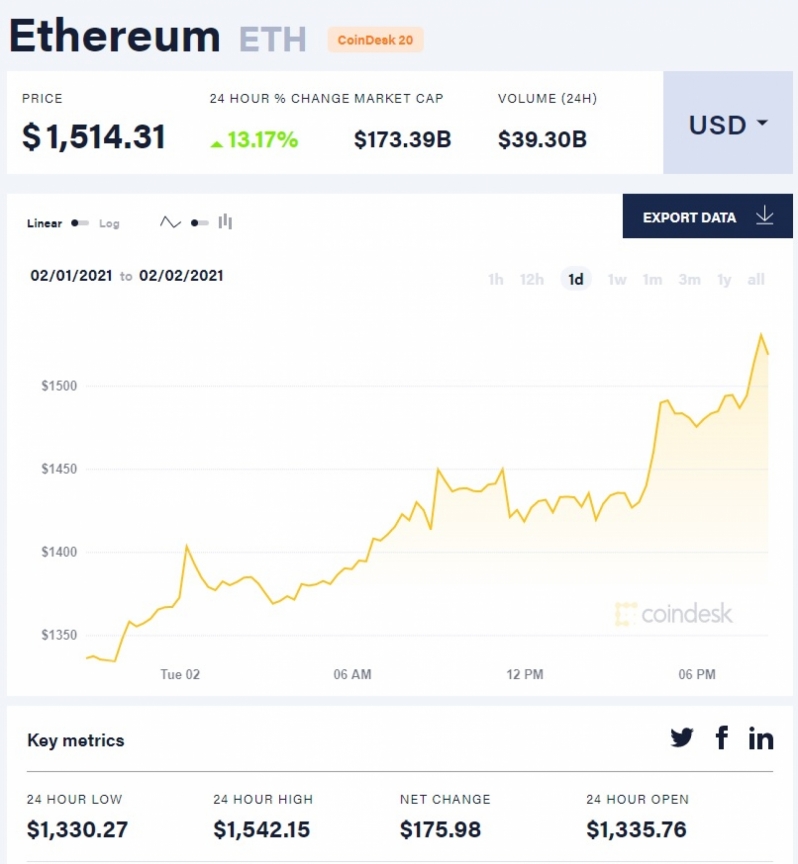Click the CoinDesk 20 badge
Image resolution: width=798 pixels, height=864 pixels.
click(x=375, y=40)
